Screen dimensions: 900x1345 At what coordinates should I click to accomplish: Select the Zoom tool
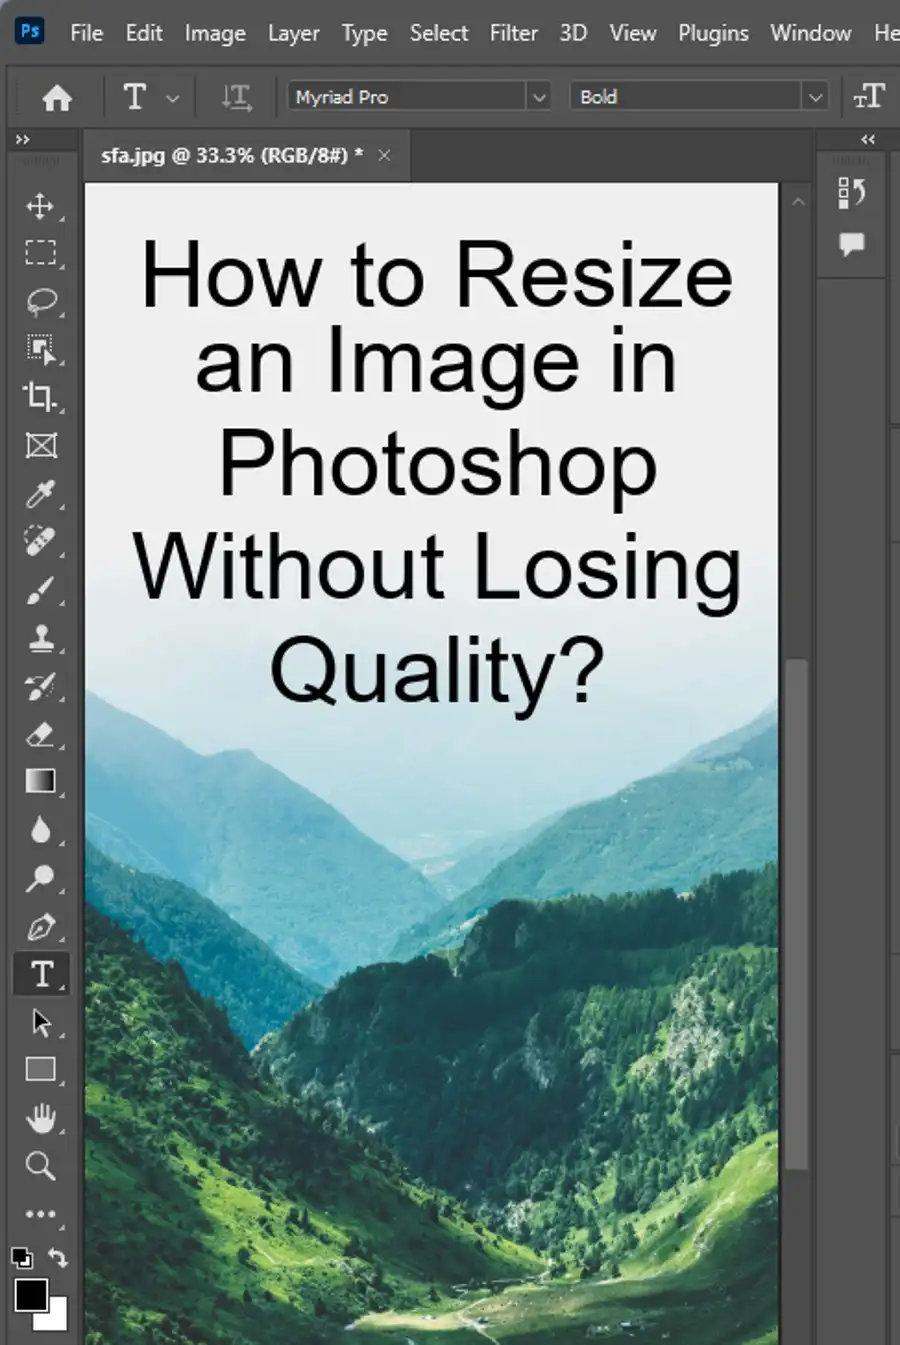[40, 1165]
